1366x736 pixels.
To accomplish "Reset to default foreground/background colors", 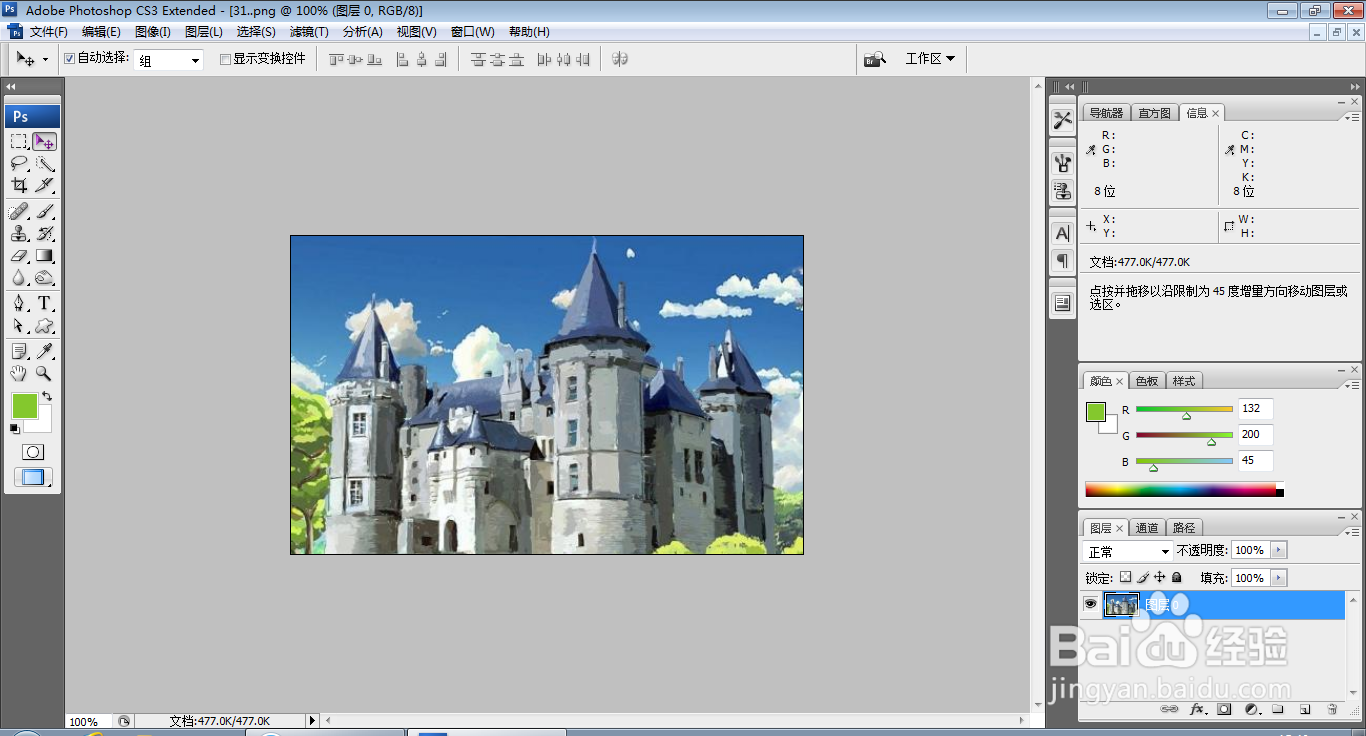I will [x=14, y=429].
